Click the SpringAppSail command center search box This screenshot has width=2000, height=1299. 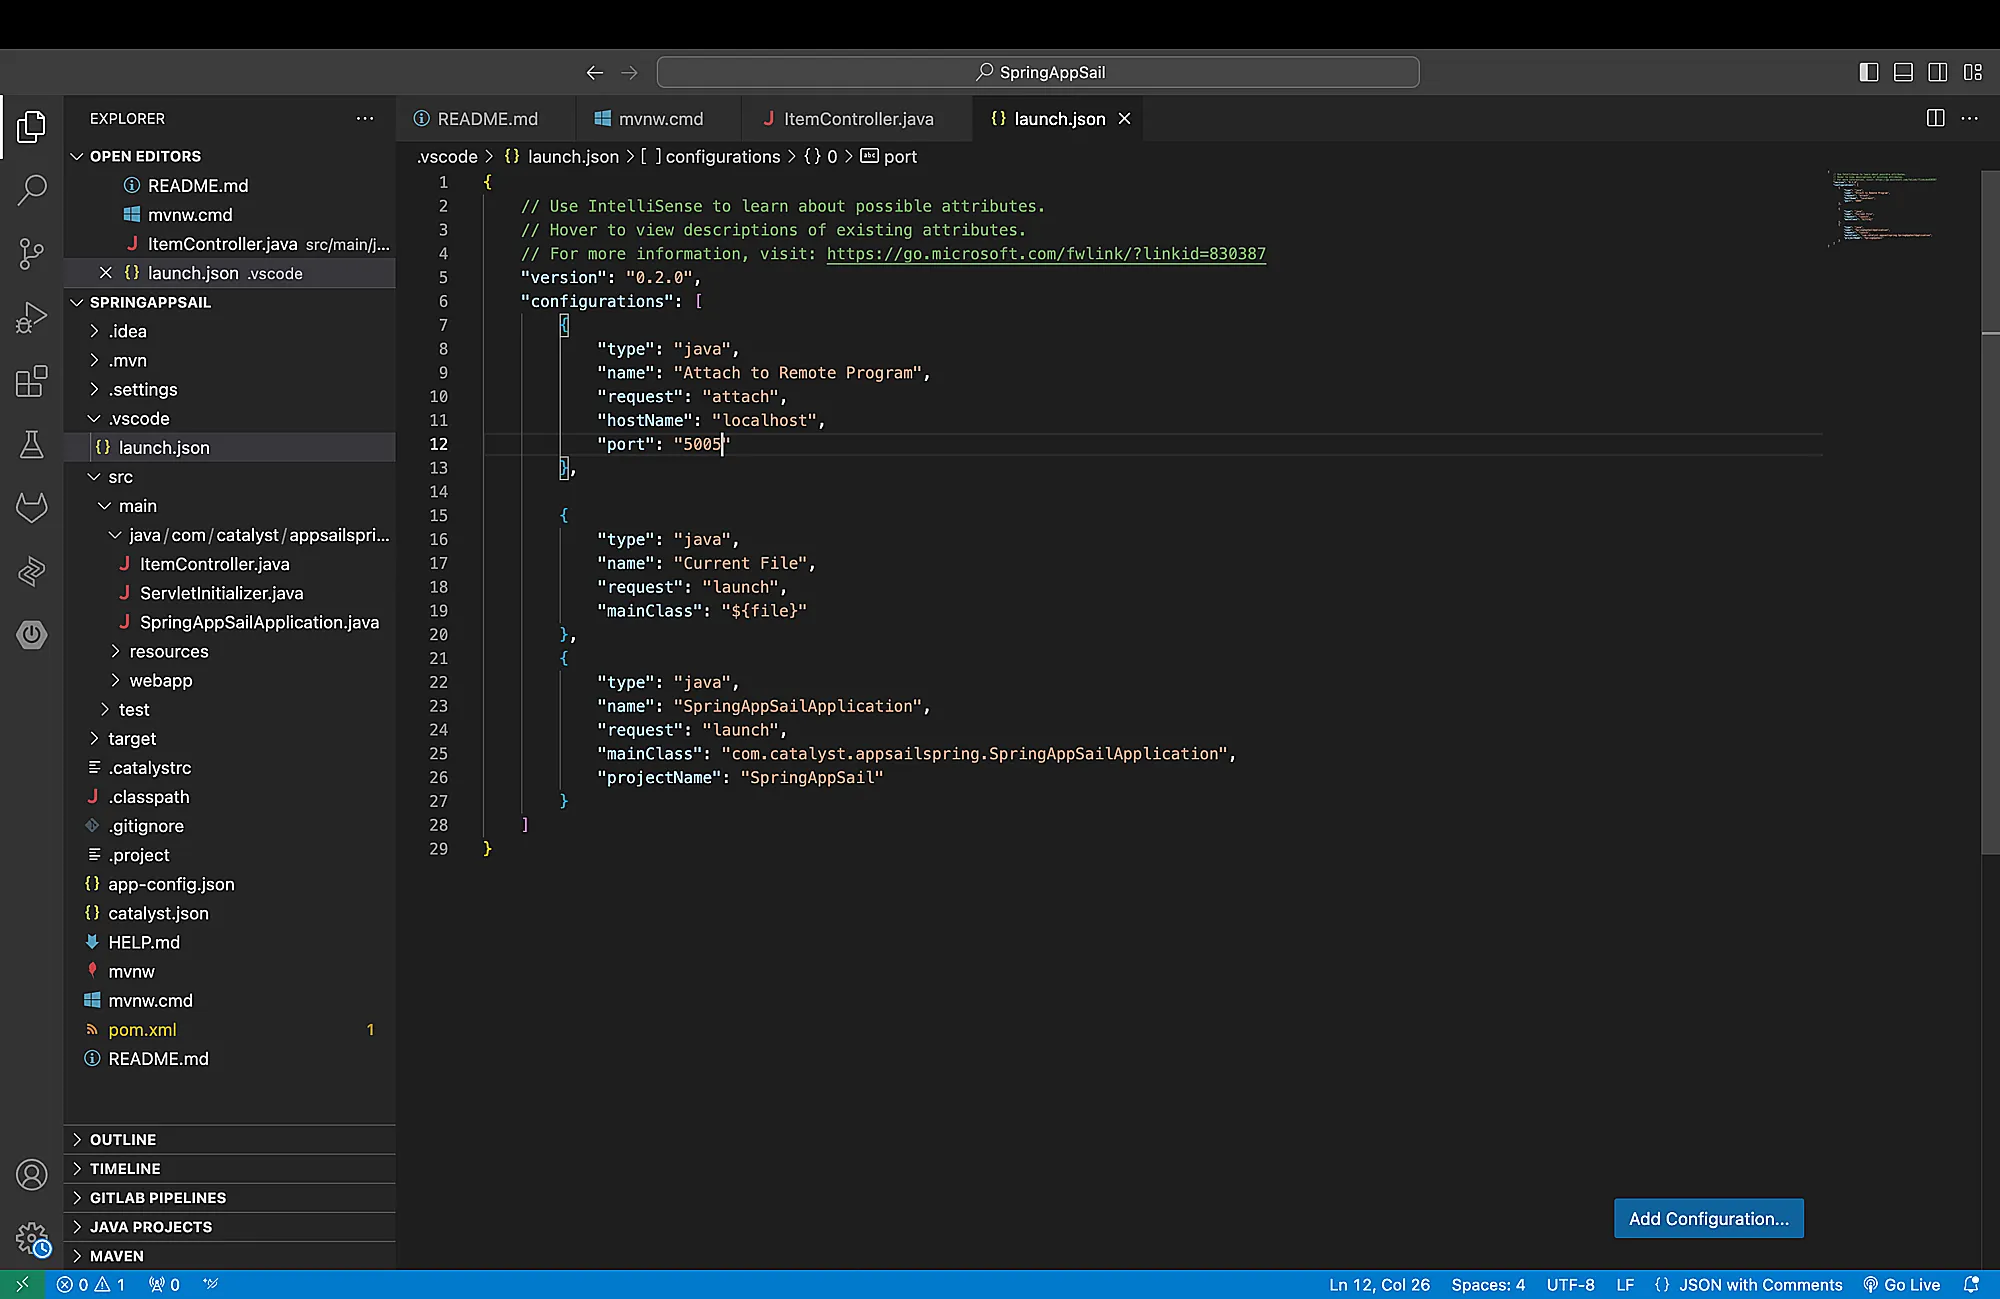[1038, 72]
